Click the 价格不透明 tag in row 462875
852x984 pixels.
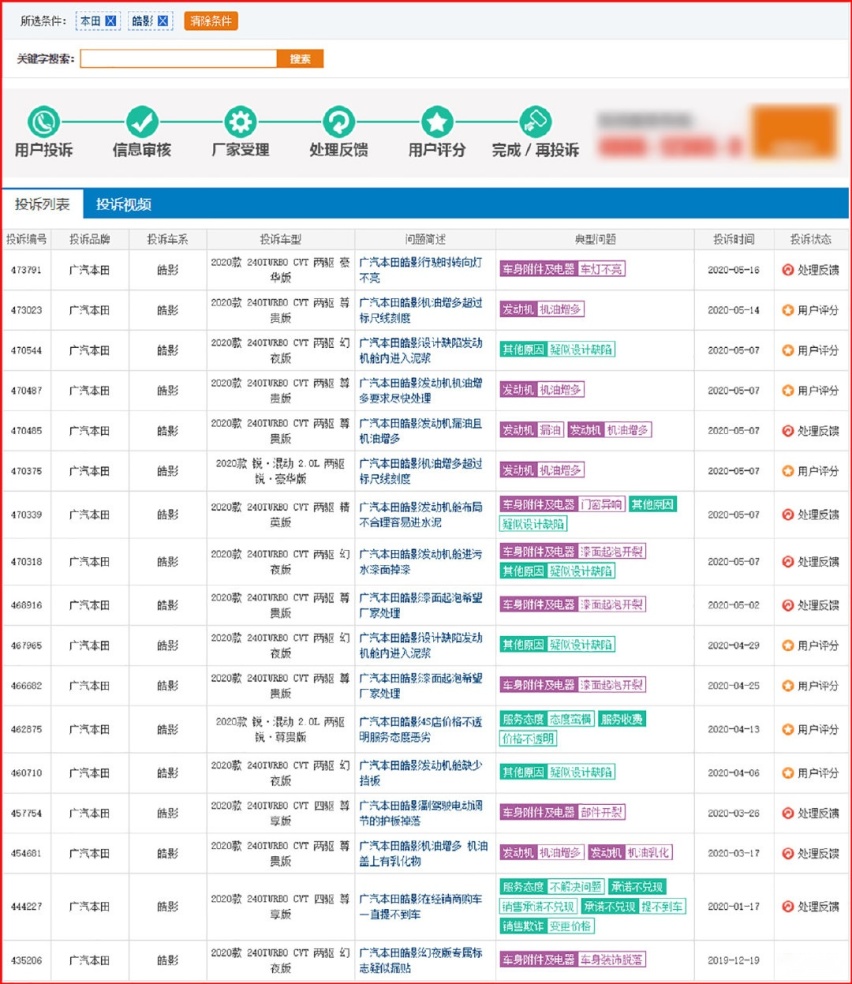528,739
